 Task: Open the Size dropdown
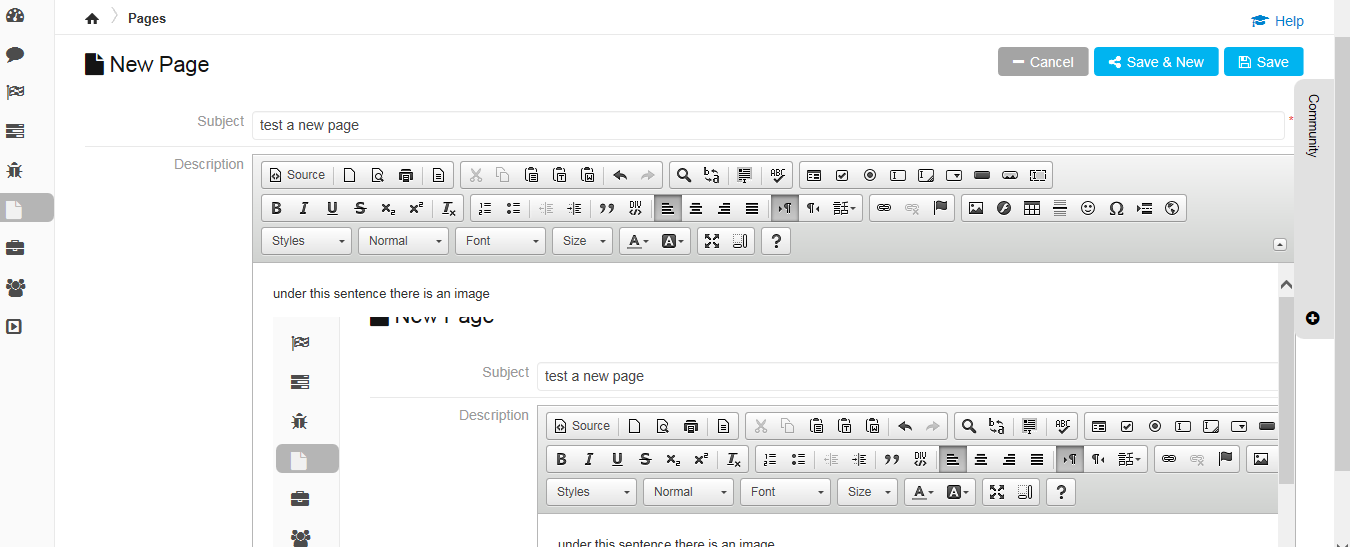click(x=582, y=241)
